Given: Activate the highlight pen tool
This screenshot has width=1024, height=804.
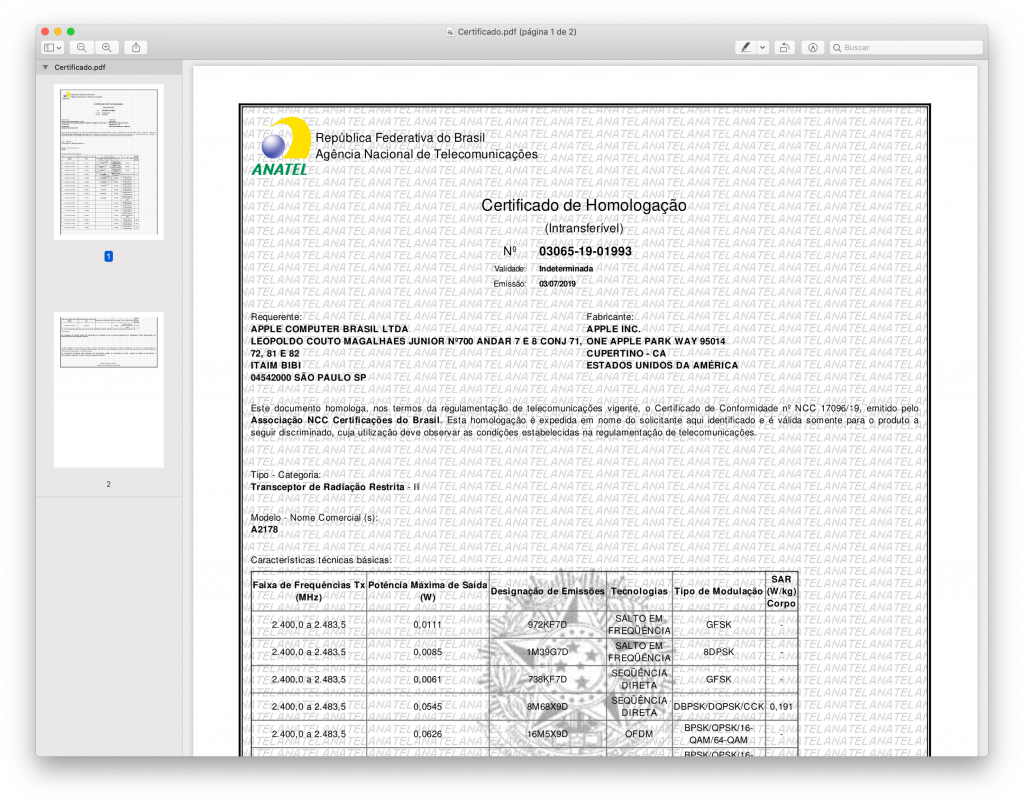Looking at the screenshot, I should pos(745,48).
